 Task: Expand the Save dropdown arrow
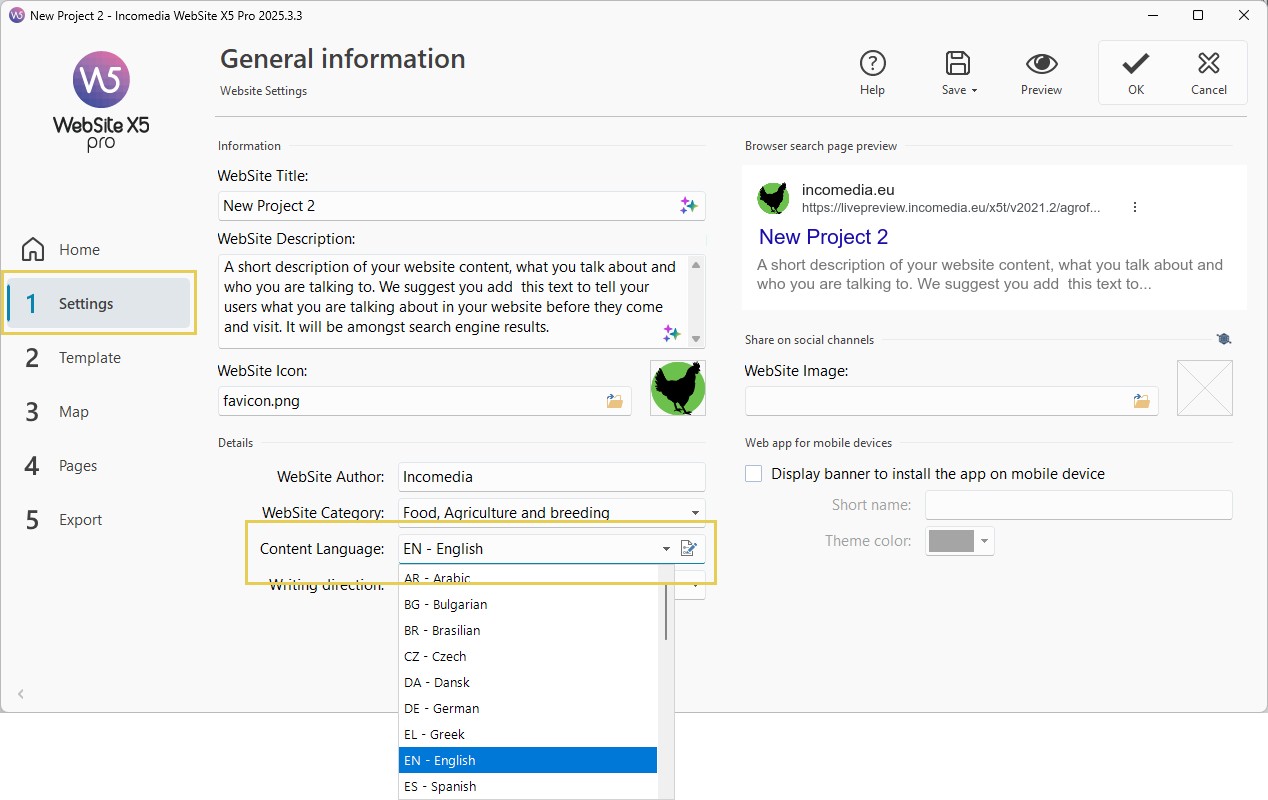(x=975, y=91)
